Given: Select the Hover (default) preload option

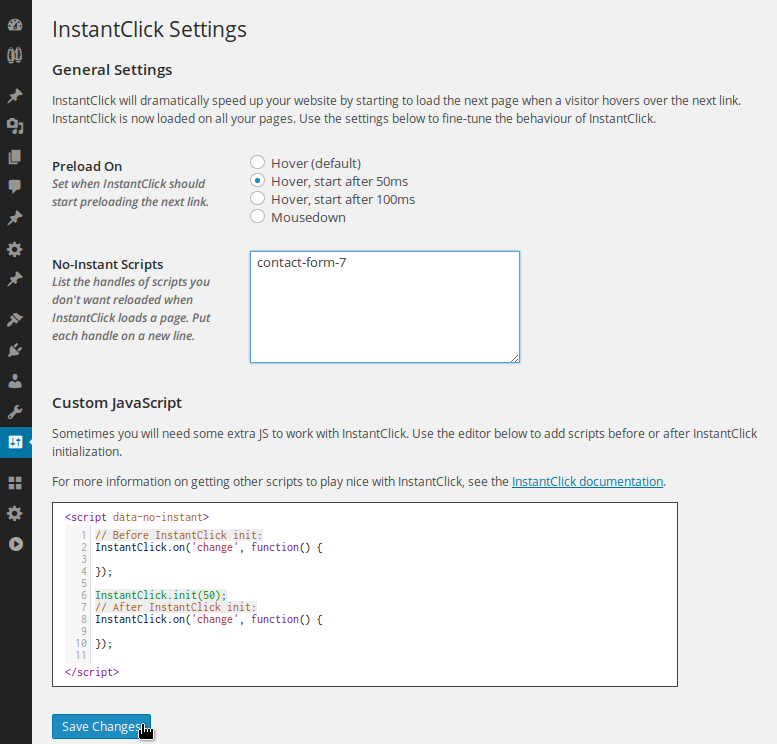Looking at the screenshot, I should coord(258,162).
